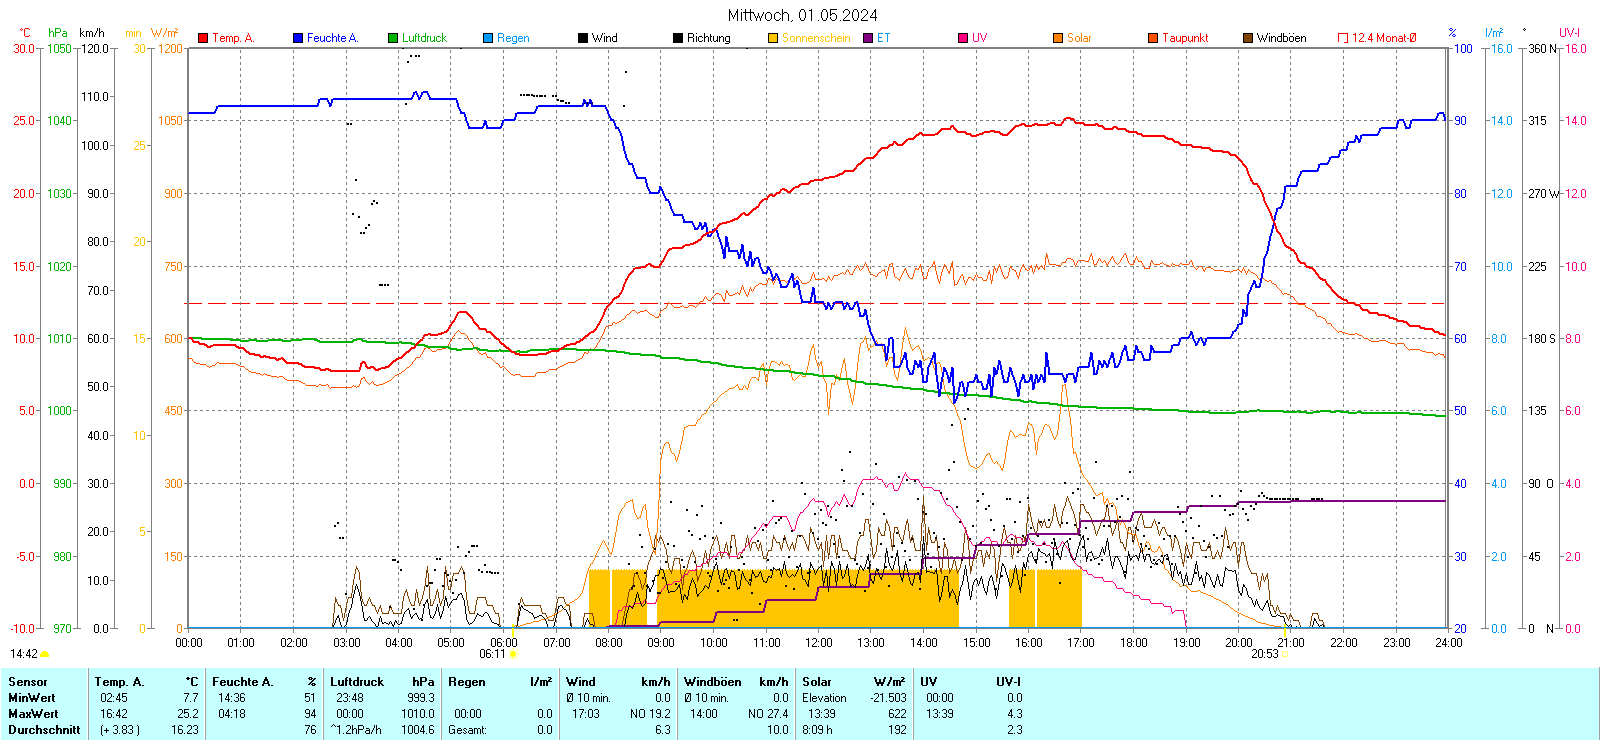Click the sunset icon next to 20:53
Image resolution: width=1600 pixels, height=740 pixels.
(1285, 654)
